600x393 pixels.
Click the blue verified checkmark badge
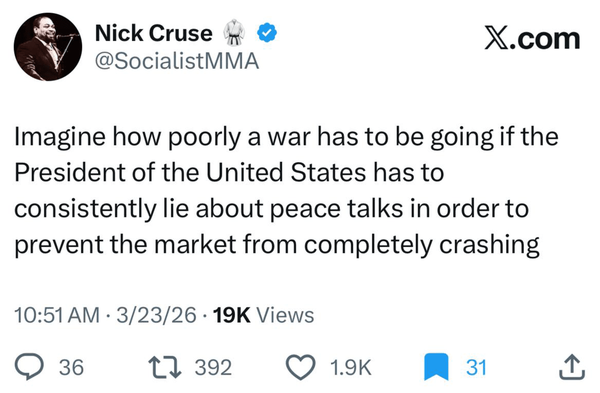(x=267, y=33)
